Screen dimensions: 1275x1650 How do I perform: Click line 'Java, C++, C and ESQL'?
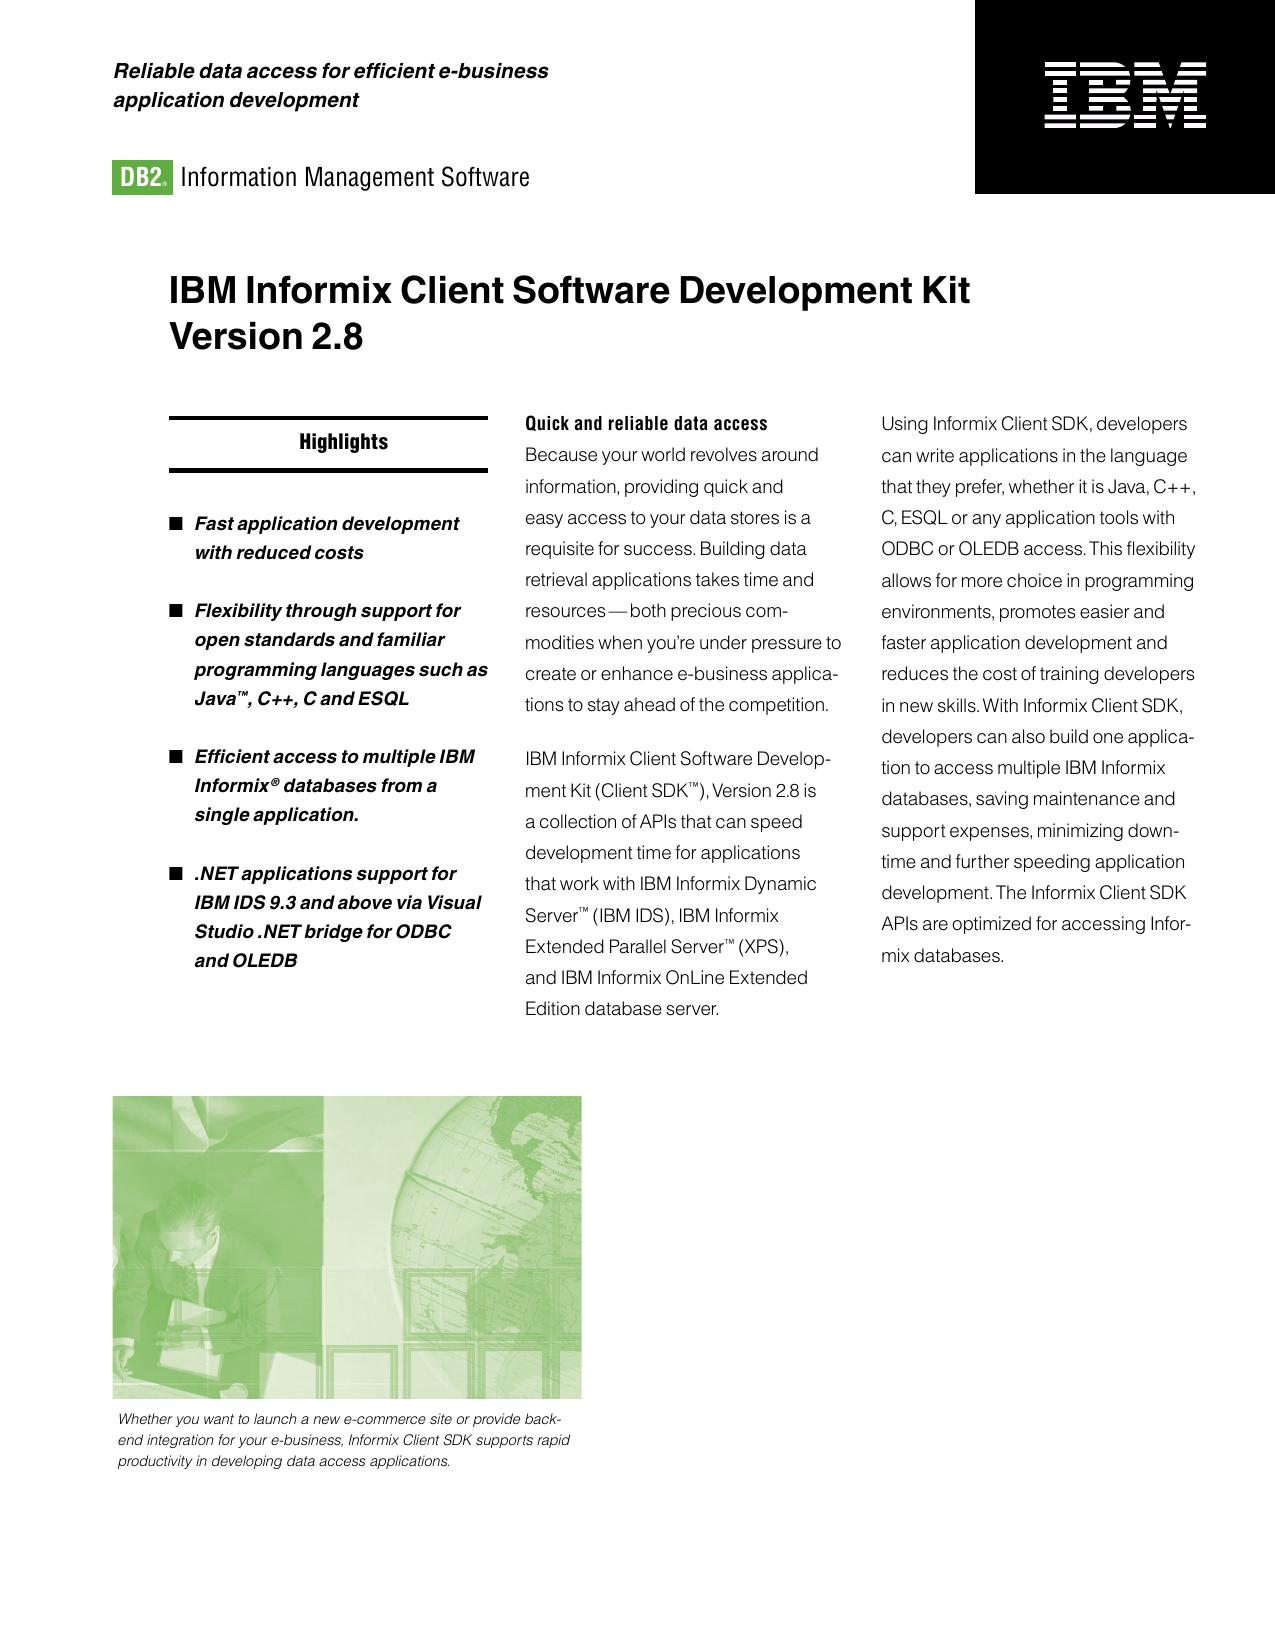[x=301, y=698]
